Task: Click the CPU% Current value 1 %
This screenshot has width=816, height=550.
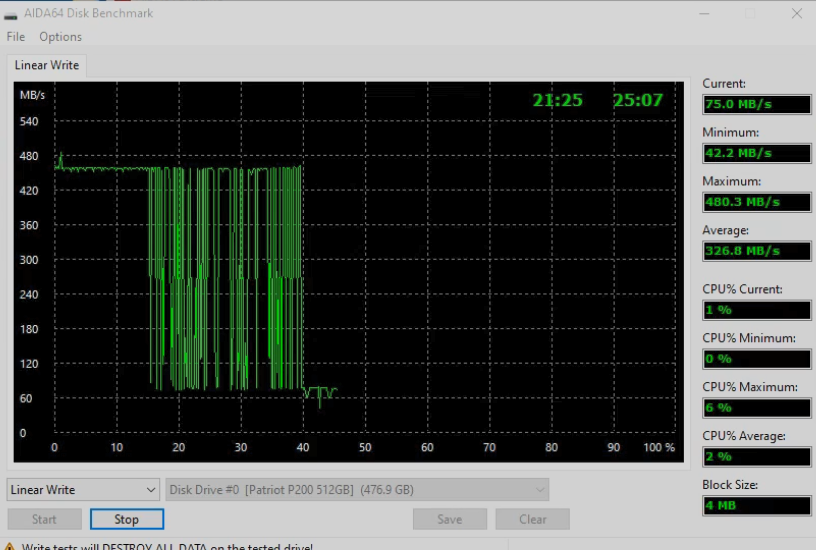Action: 757,310
